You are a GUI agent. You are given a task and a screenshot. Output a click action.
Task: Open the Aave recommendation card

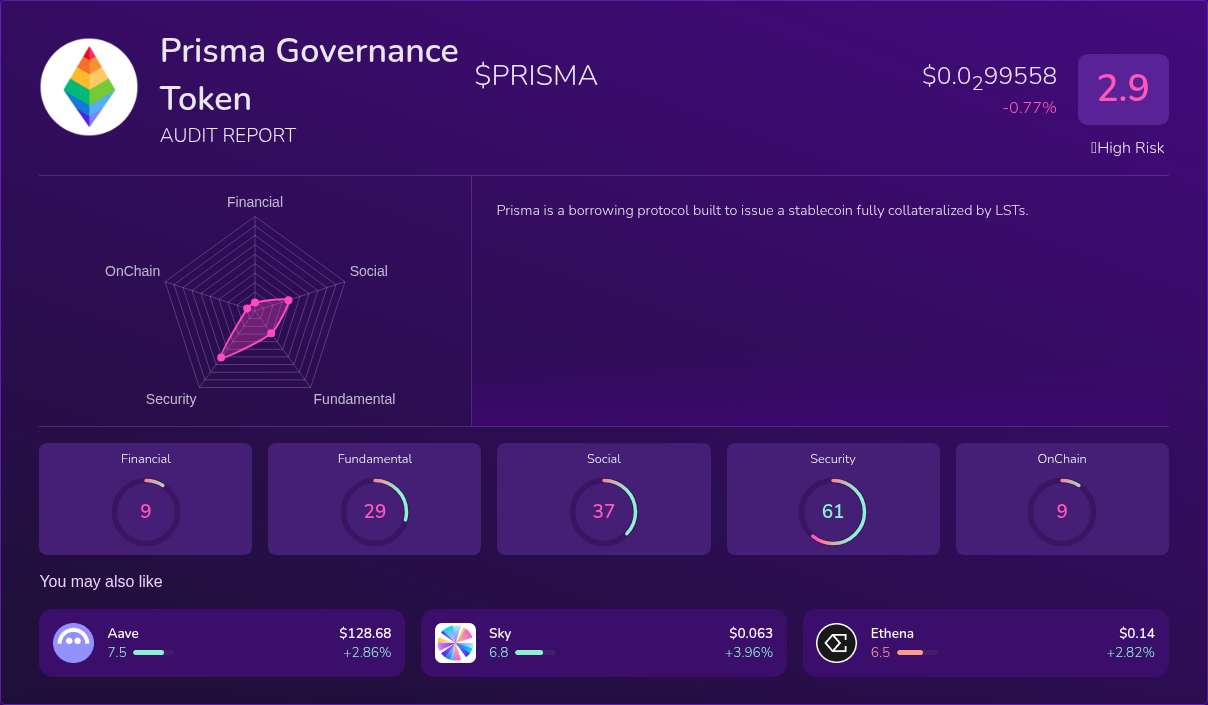click(x=222, y=643)
